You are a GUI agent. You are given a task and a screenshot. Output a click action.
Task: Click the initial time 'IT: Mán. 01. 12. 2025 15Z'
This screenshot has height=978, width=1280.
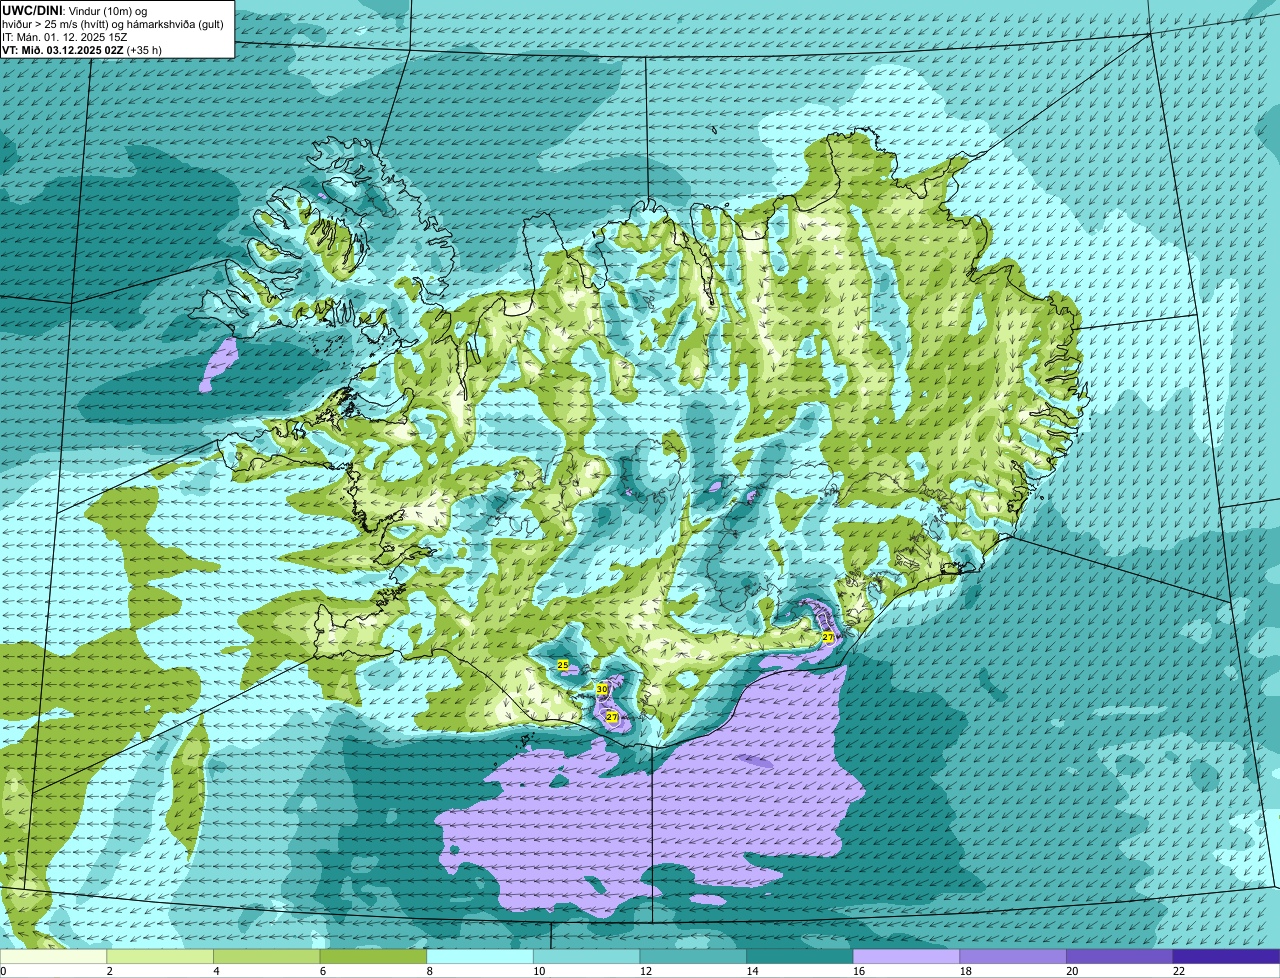click(x=65, y=36)
